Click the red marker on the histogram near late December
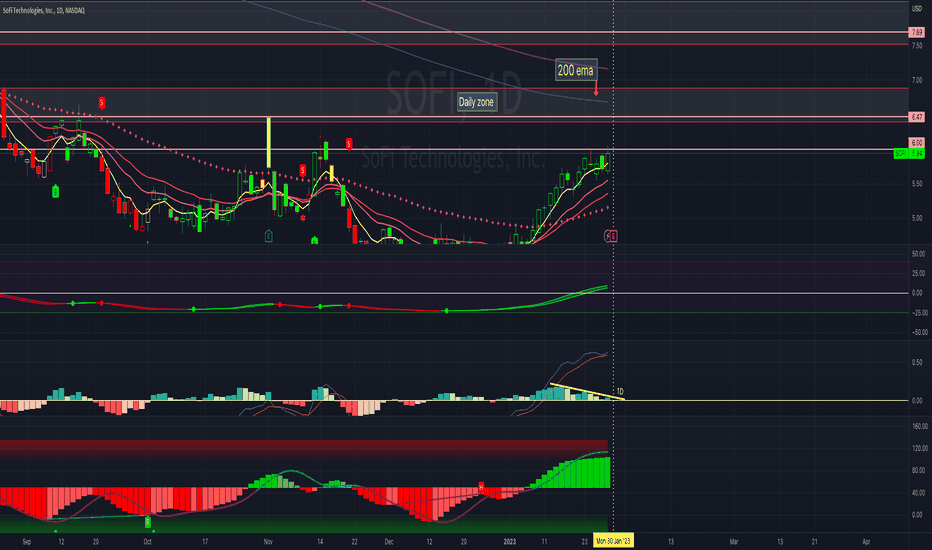Viewport: 932px width, 550px height. click(x=481, y=487)
